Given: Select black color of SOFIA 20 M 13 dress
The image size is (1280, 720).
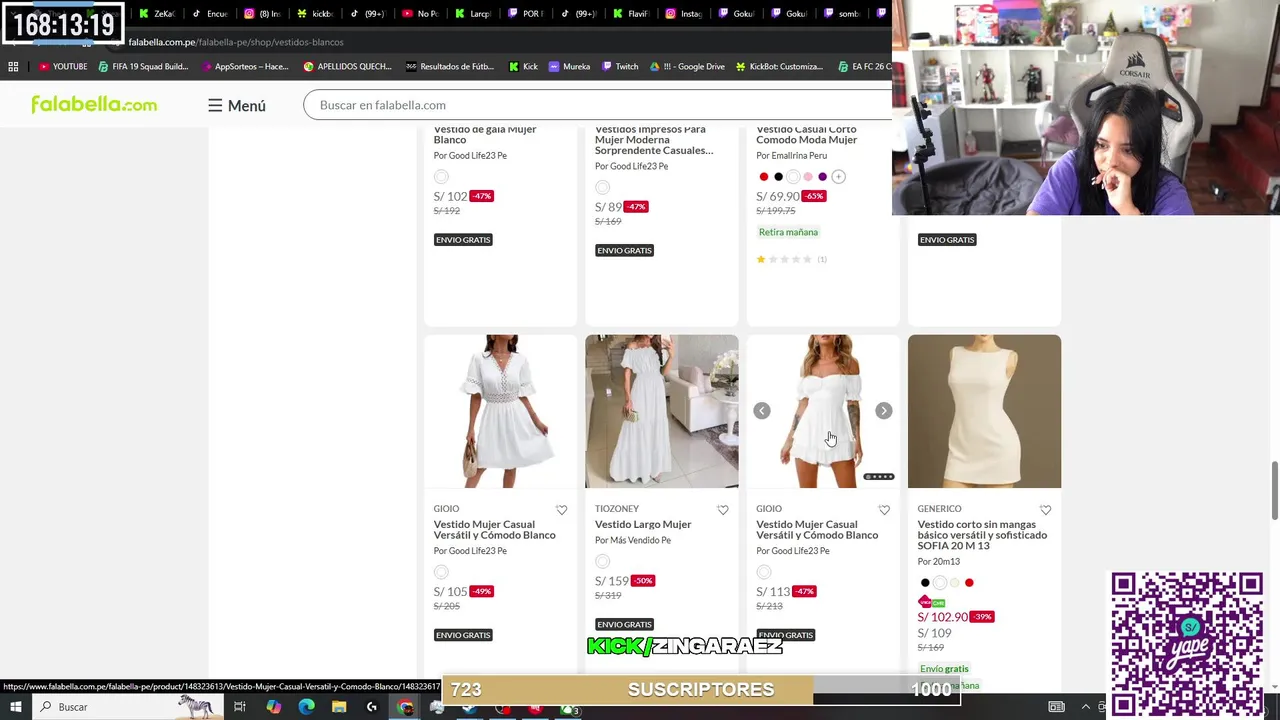Looking at the screenshot, I should pyautogui.click(x=925, y=583).
